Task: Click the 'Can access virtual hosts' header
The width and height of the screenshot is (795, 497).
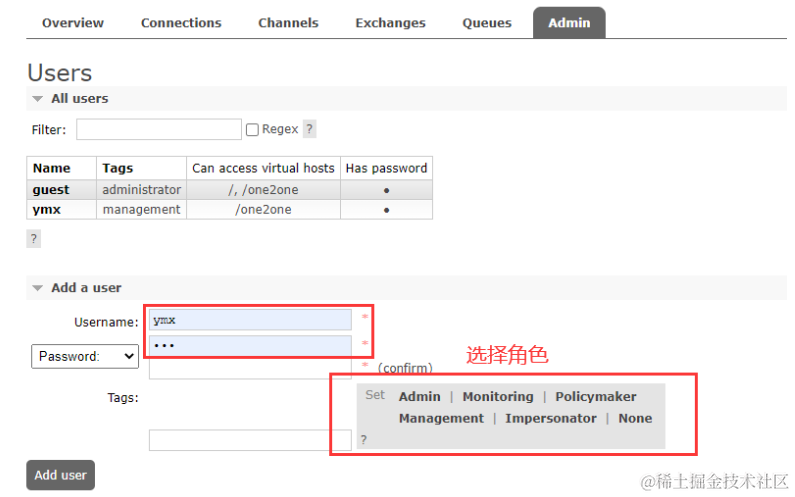Action: click(x=263, y=168)
